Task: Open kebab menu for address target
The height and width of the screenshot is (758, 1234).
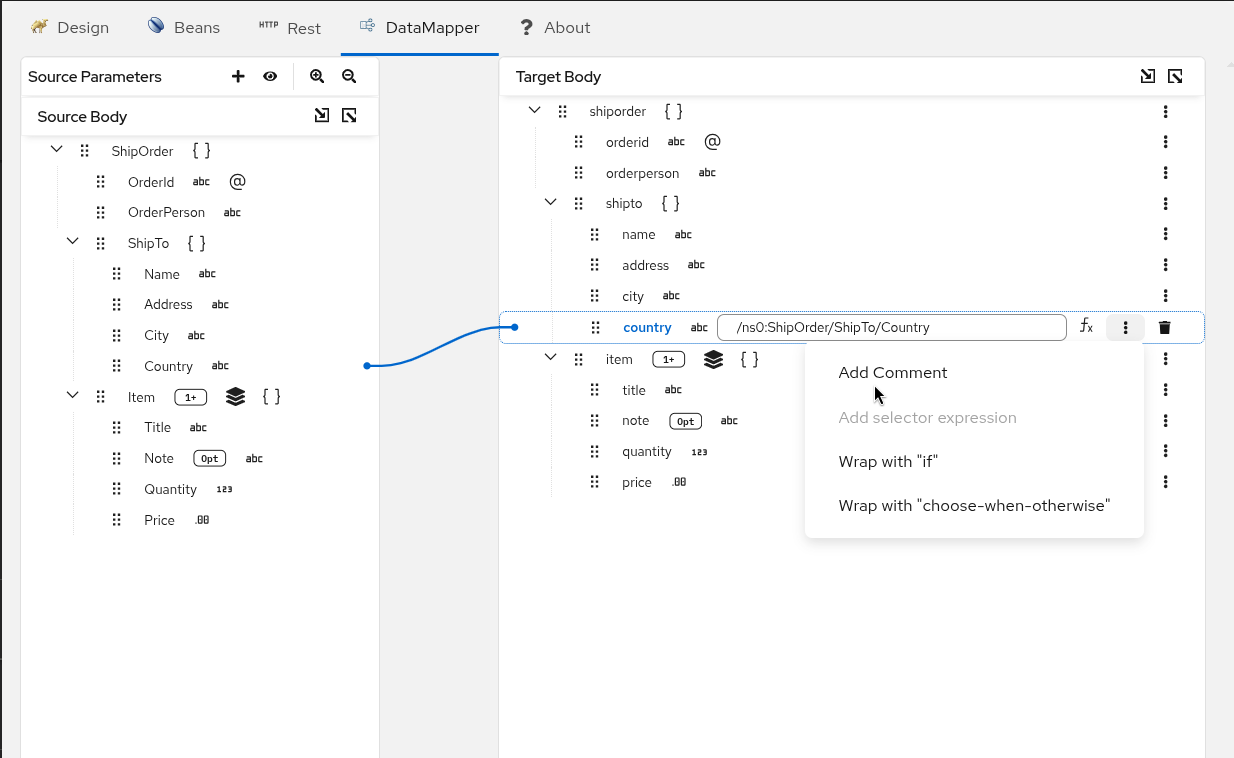Action: pos(1165,265)
